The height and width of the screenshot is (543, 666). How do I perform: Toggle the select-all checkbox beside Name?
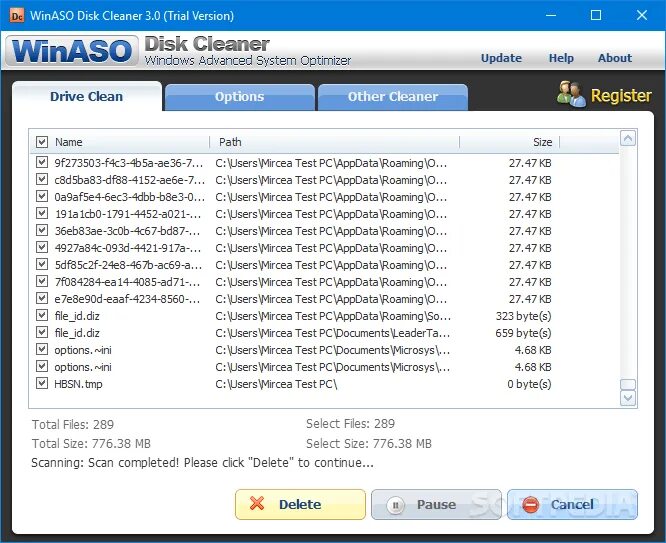coord(42,141)
